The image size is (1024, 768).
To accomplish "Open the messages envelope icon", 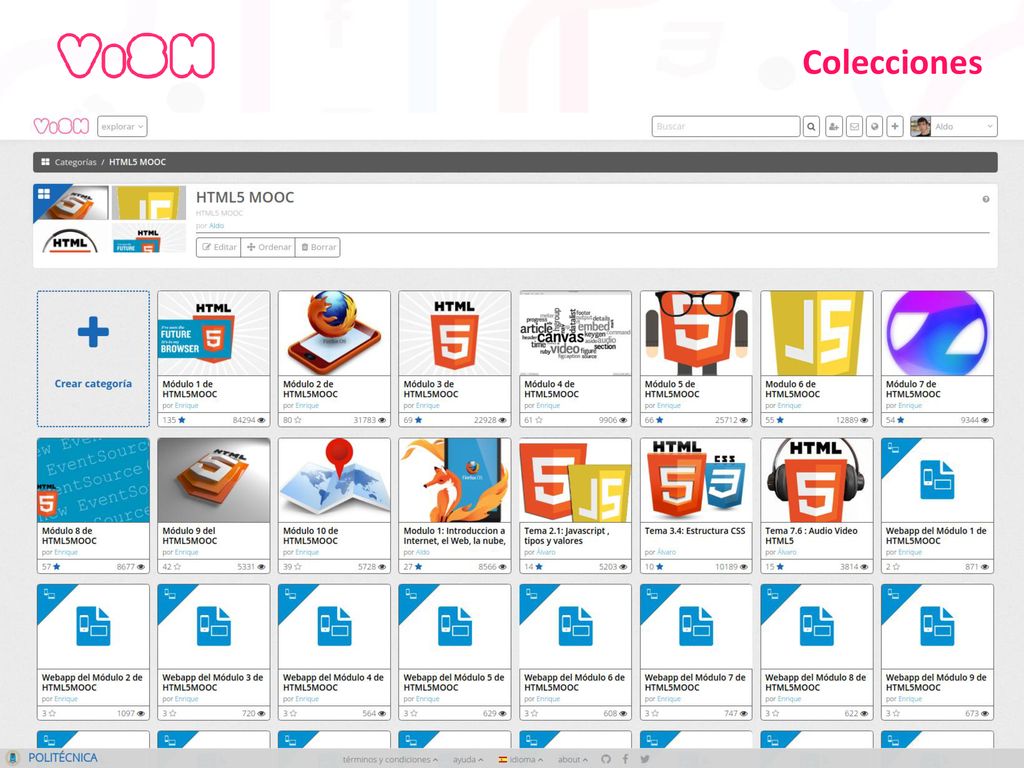I will tap(854, 127).
